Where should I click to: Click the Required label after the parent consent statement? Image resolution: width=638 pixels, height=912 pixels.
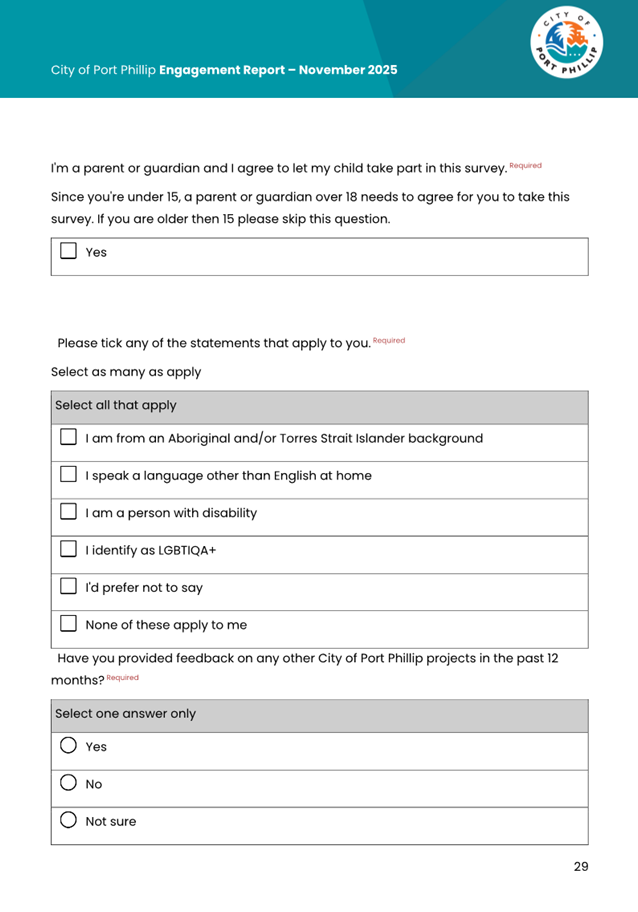tap(525, 165)
